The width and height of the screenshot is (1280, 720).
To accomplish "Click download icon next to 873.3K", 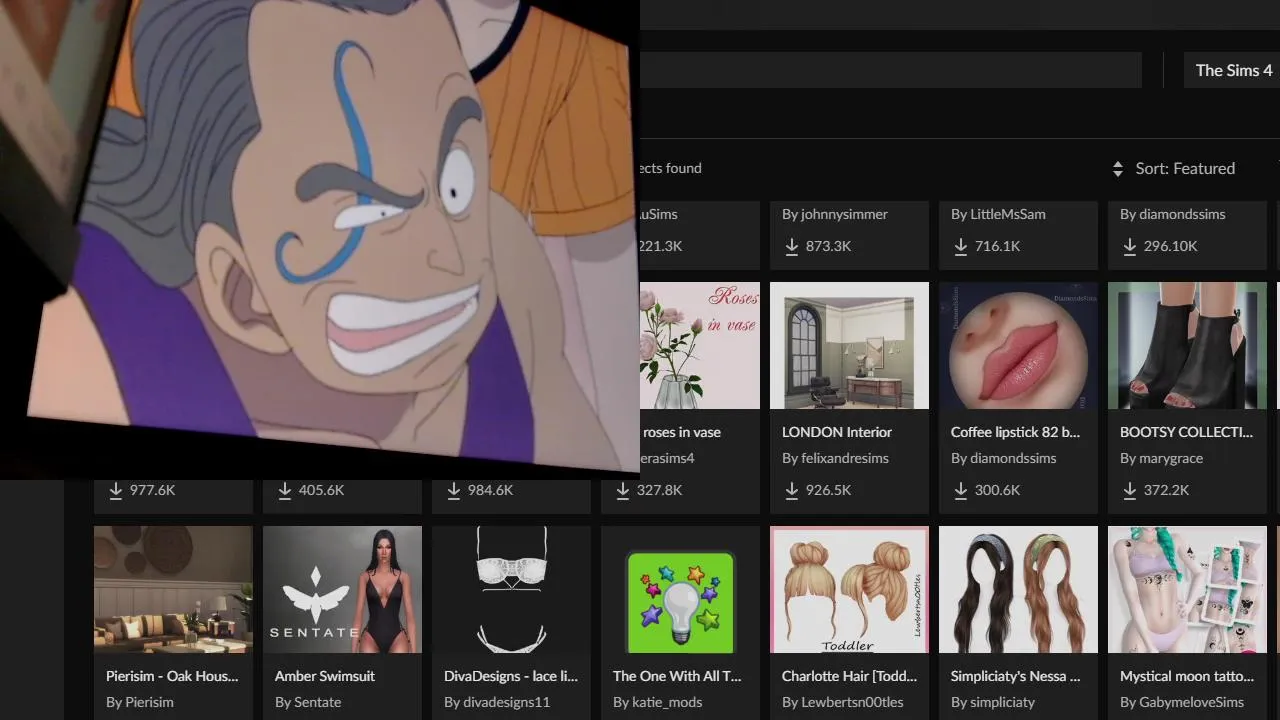I will pos(792,246).
